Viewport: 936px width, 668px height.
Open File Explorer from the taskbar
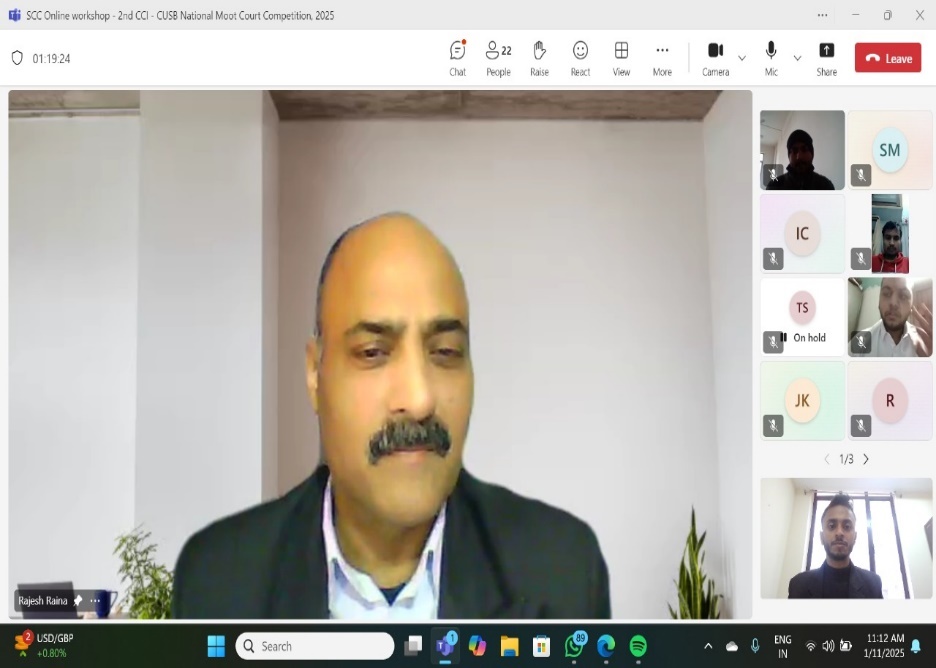(x=509, y=646)
